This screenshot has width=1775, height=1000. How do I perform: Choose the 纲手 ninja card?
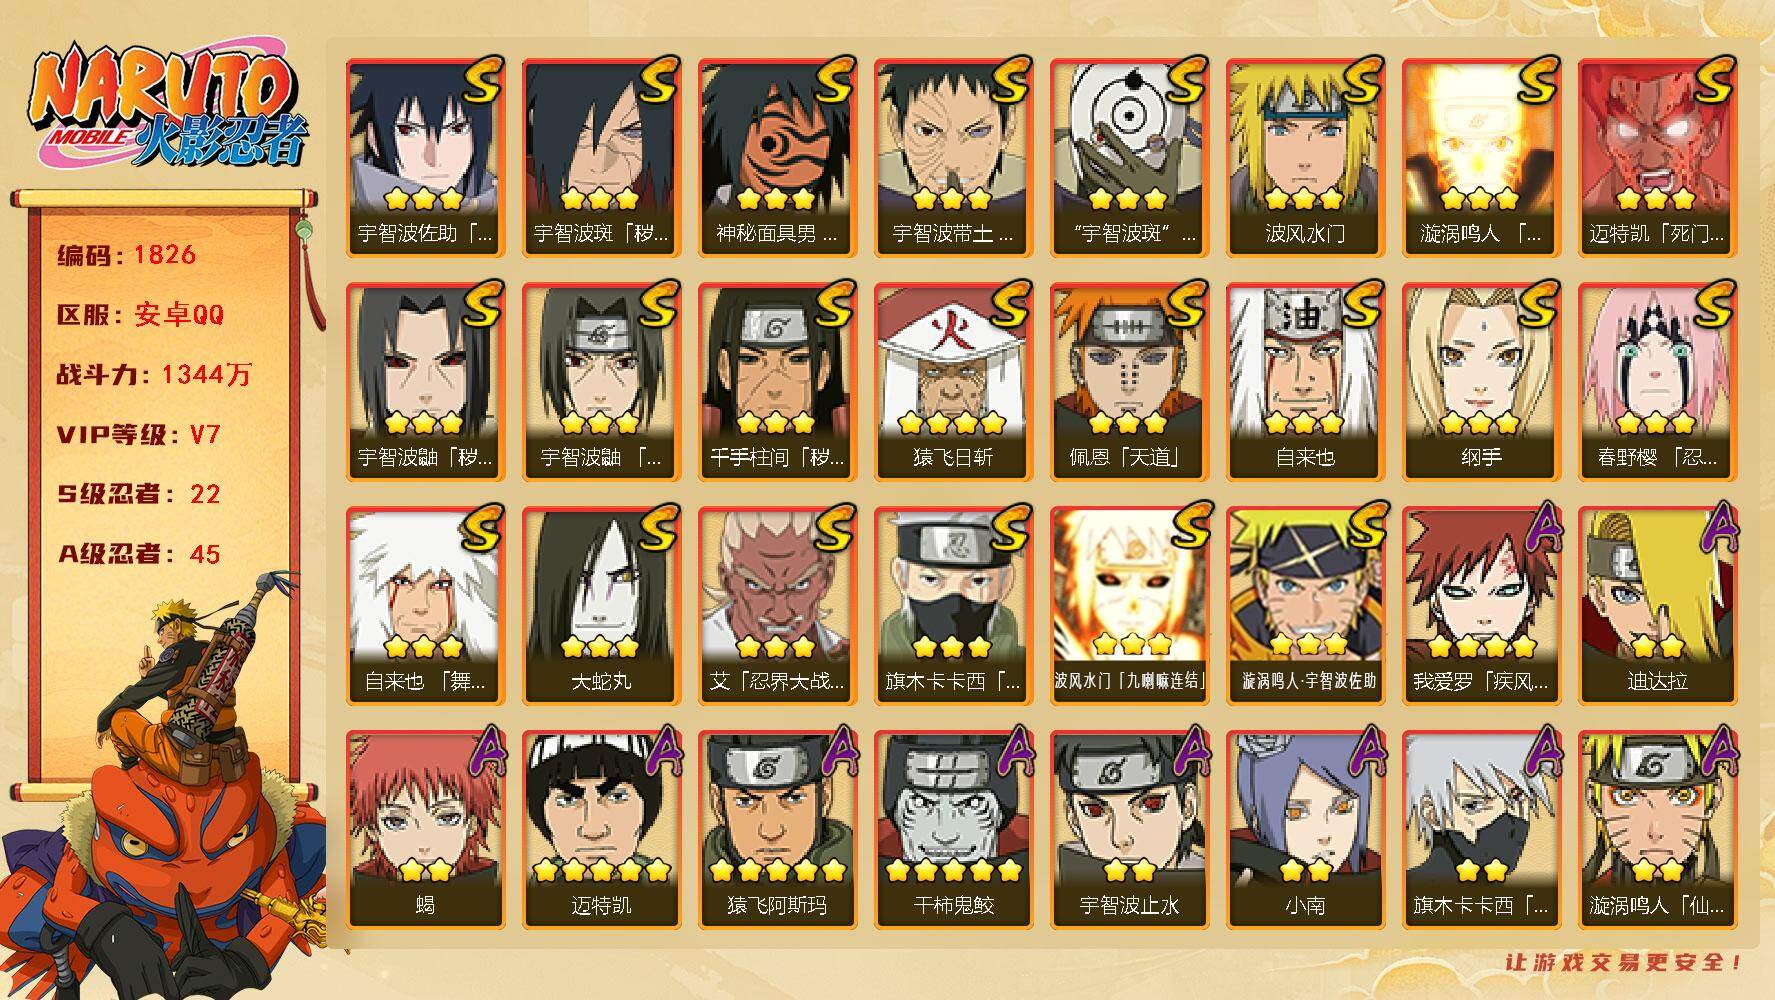[x=1481, y=382]
